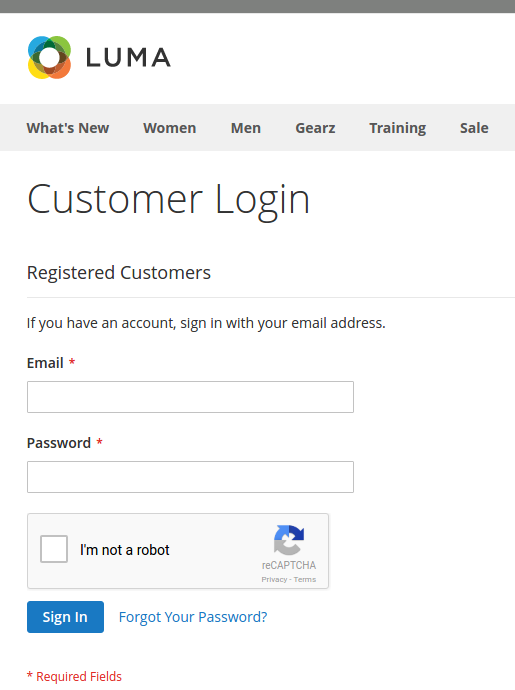
Task: Open the Training menu item
Action: click(x=397, y=128)
